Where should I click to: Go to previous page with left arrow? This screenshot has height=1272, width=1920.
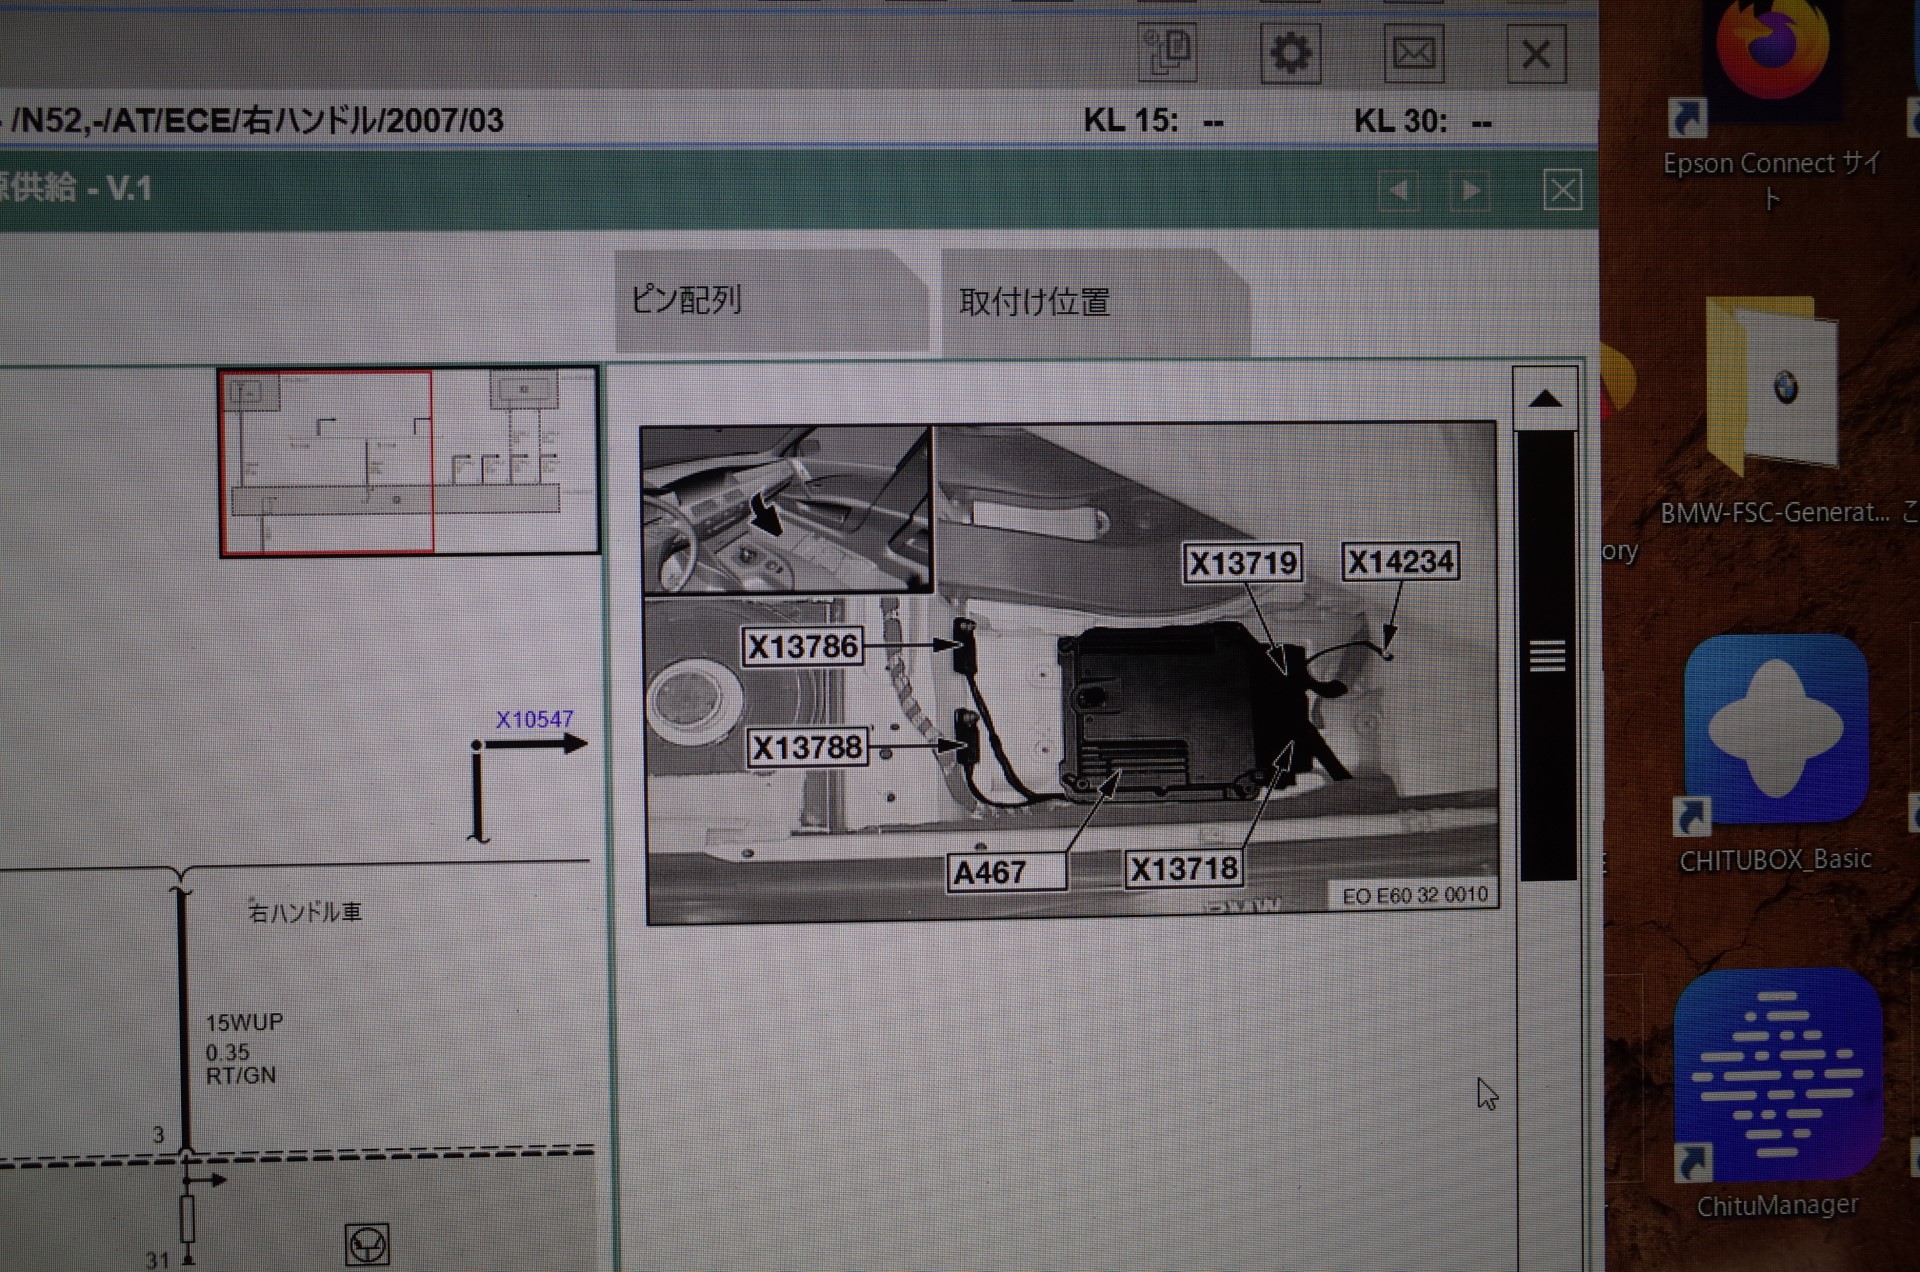click(x=1399, y=190)
